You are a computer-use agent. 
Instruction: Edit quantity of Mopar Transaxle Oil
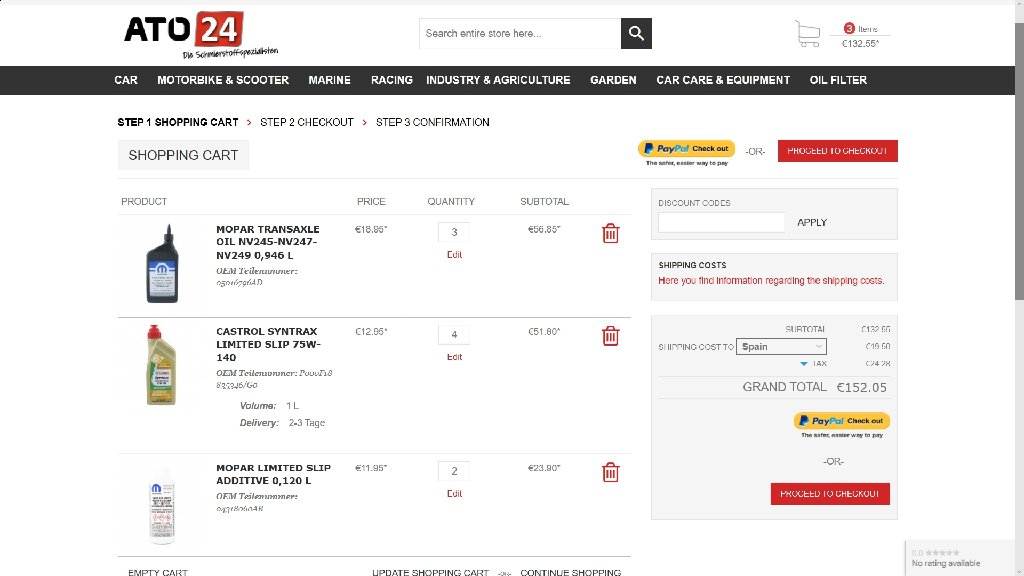coord(455,255)
